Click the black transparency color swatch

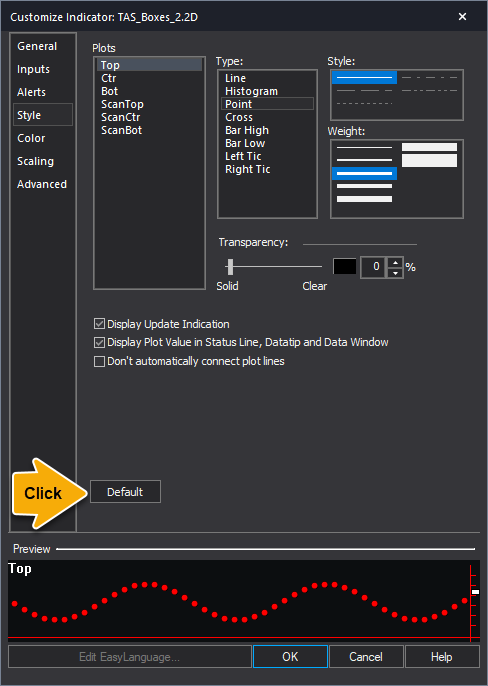344,266
